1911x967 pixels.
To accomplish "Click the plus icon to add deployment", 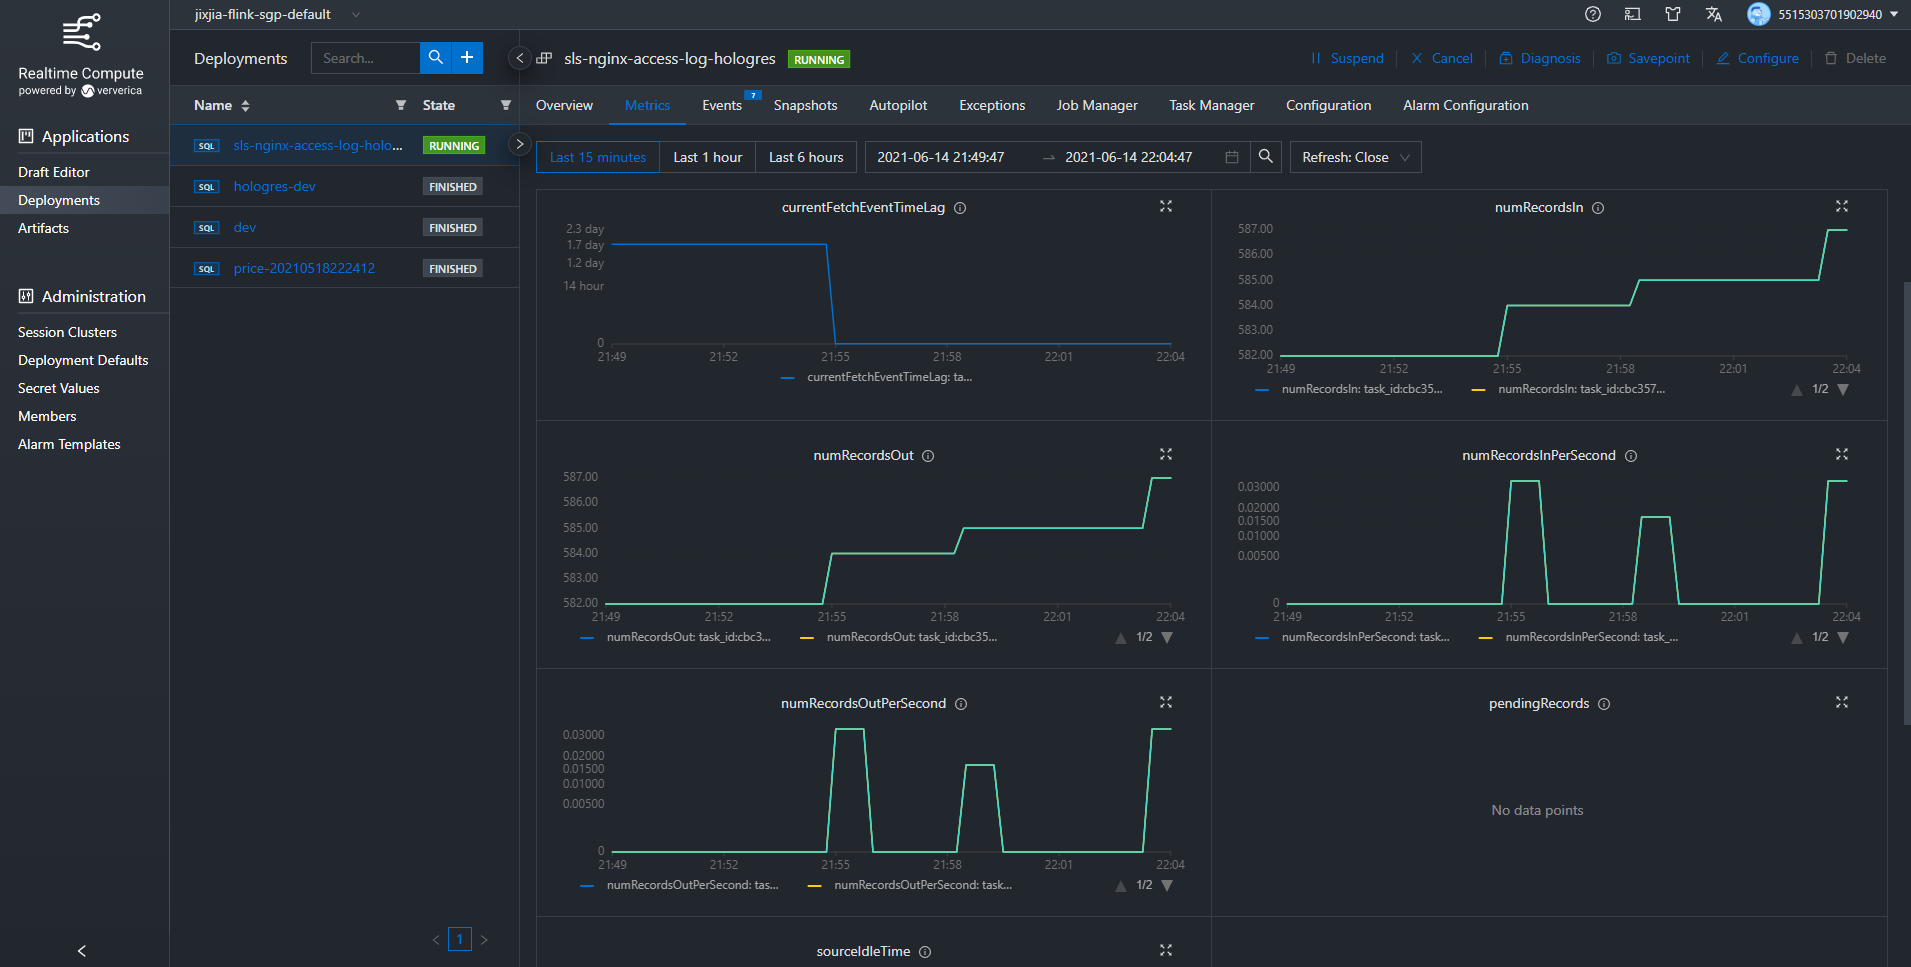I will pyautogui.click(x=467, y=58).
